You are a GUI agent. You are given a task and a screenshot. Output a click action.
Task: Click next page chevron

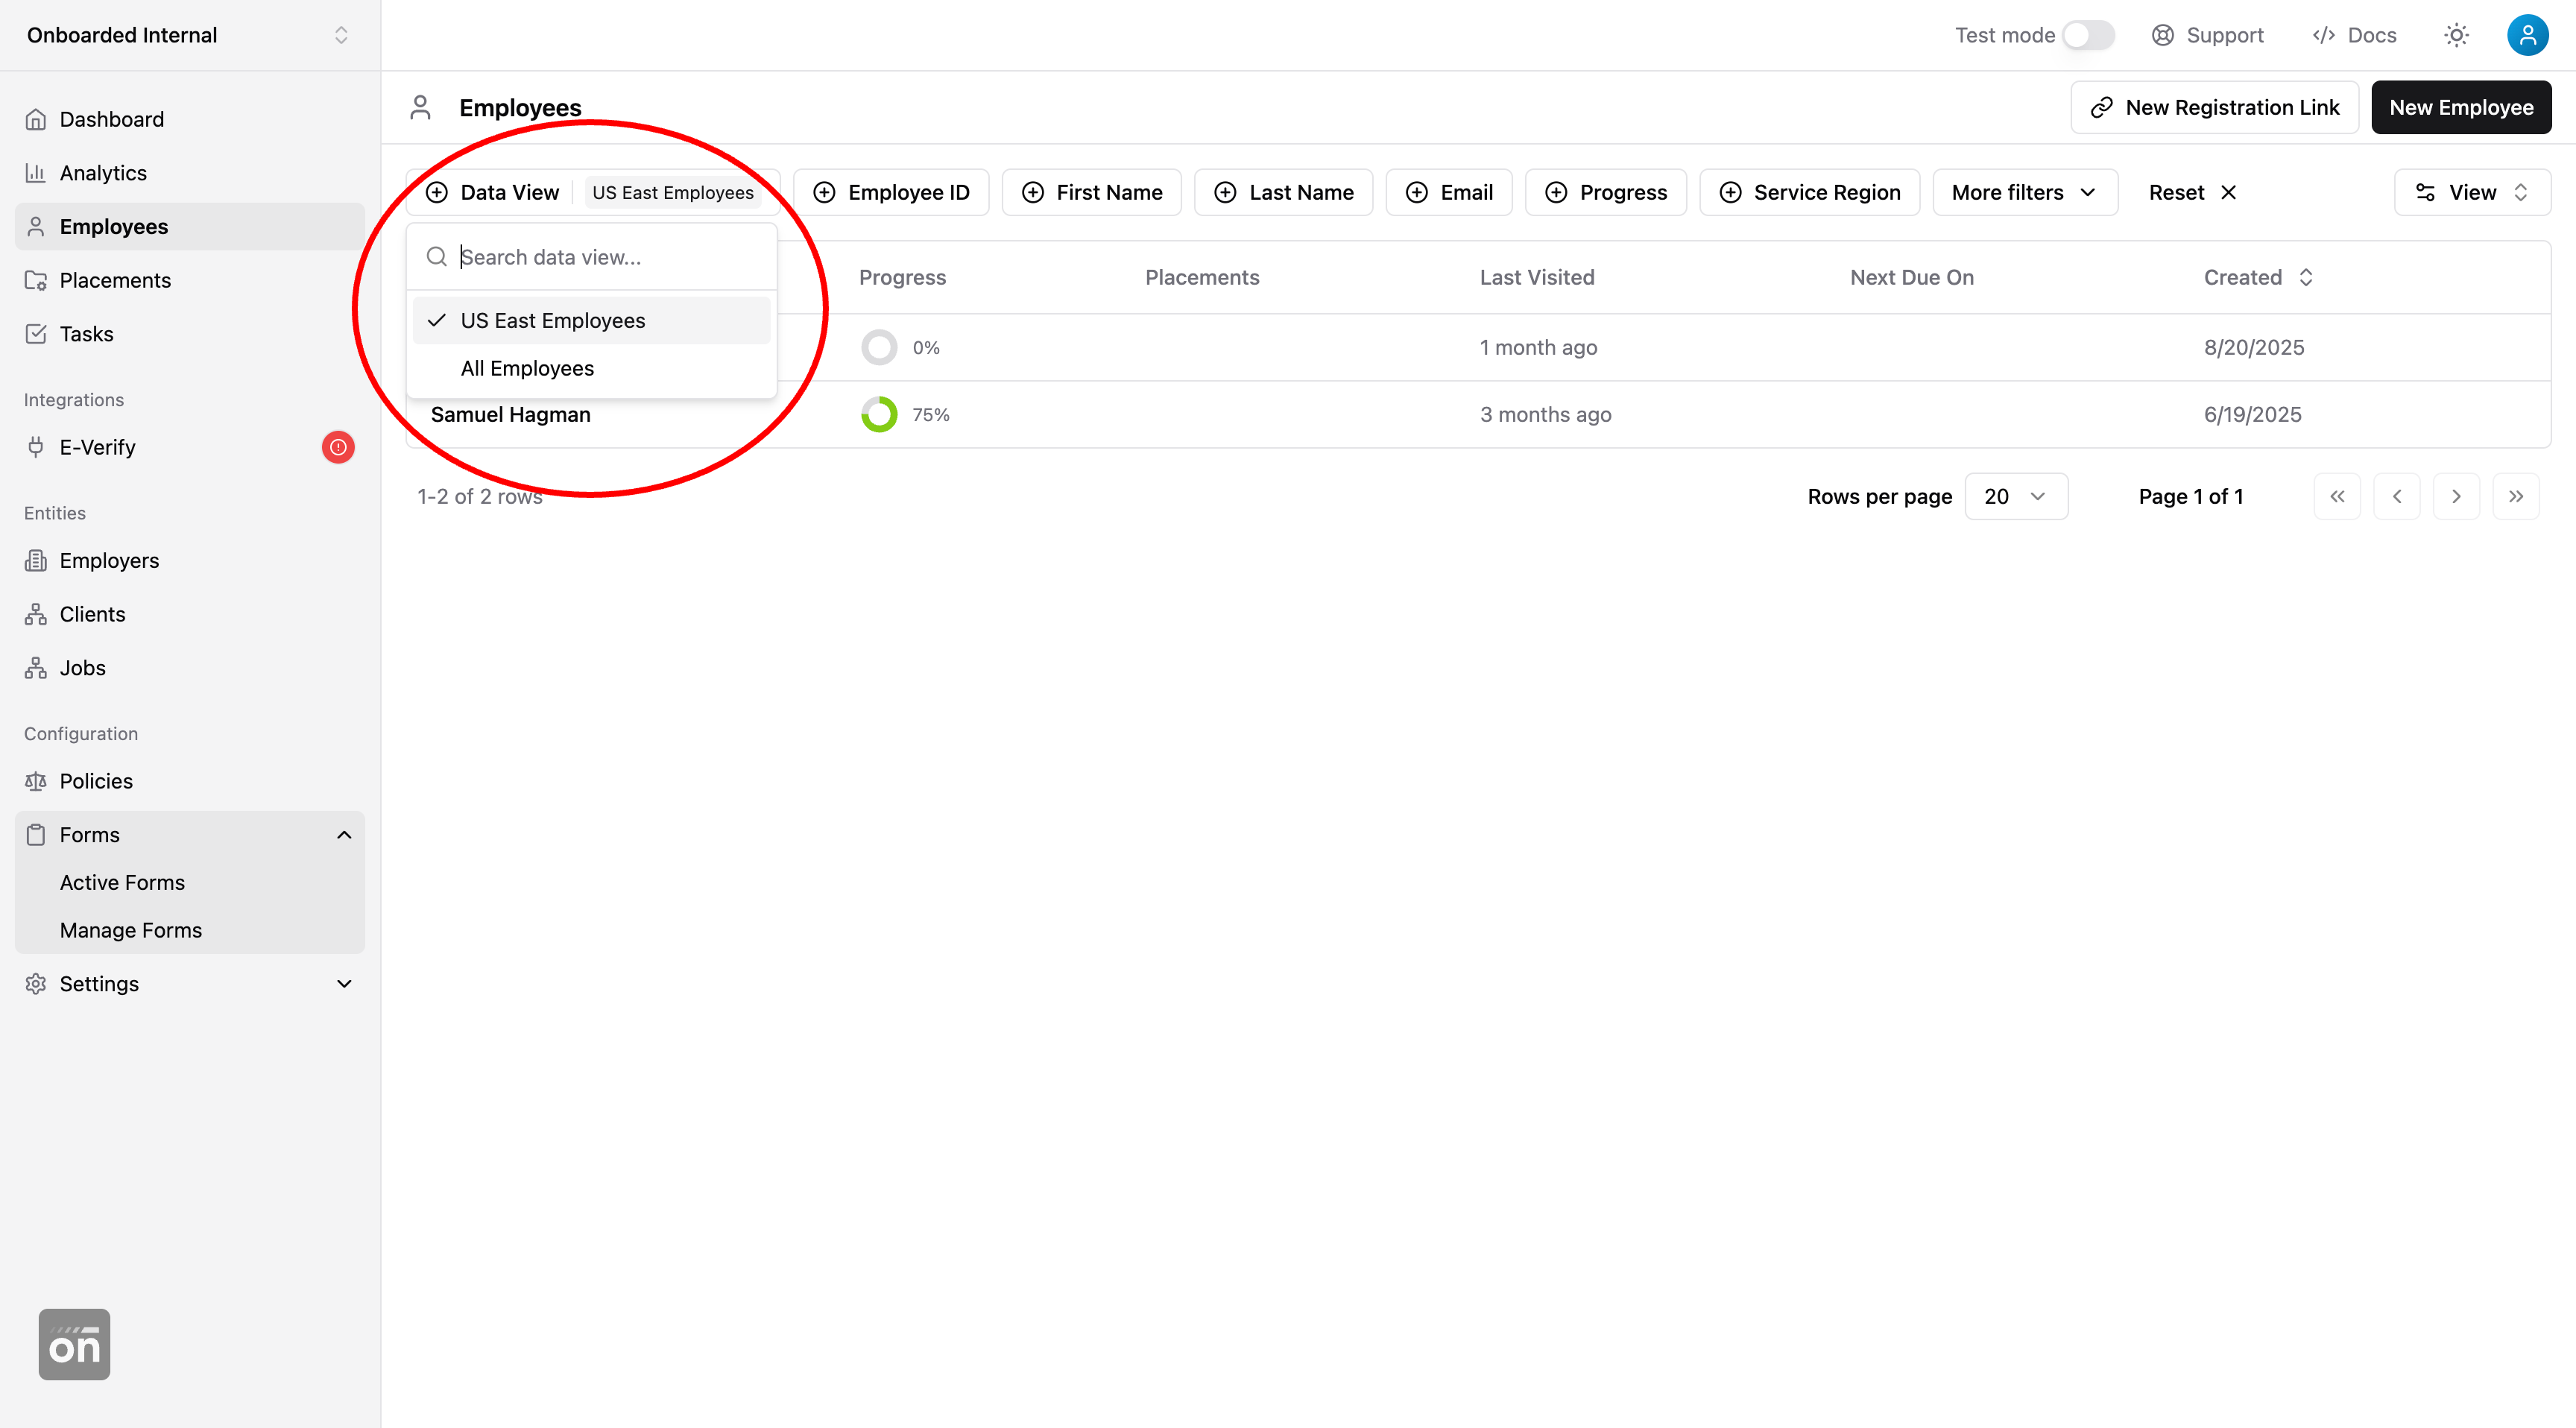coord(2456,496)
